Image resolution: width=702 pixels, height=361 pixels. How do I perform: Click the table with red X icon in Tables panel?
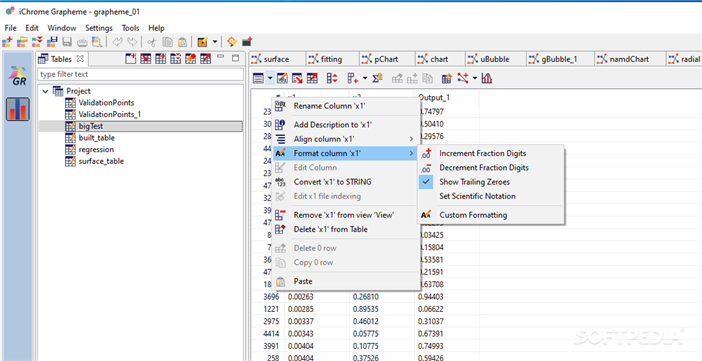(146, 59)
